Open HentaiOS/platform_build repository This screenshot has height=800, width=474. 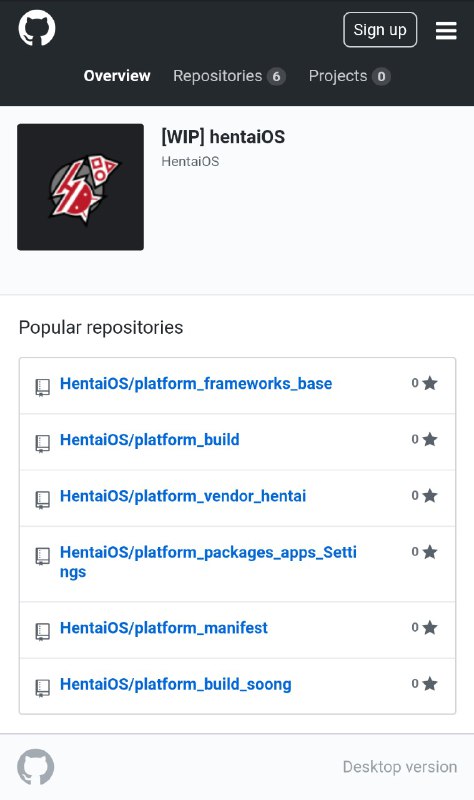(149, 439)
